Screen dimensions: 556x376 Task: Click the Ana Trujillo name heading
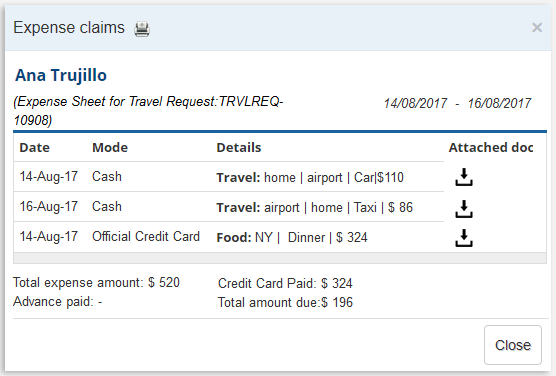(x=61, y=75)
